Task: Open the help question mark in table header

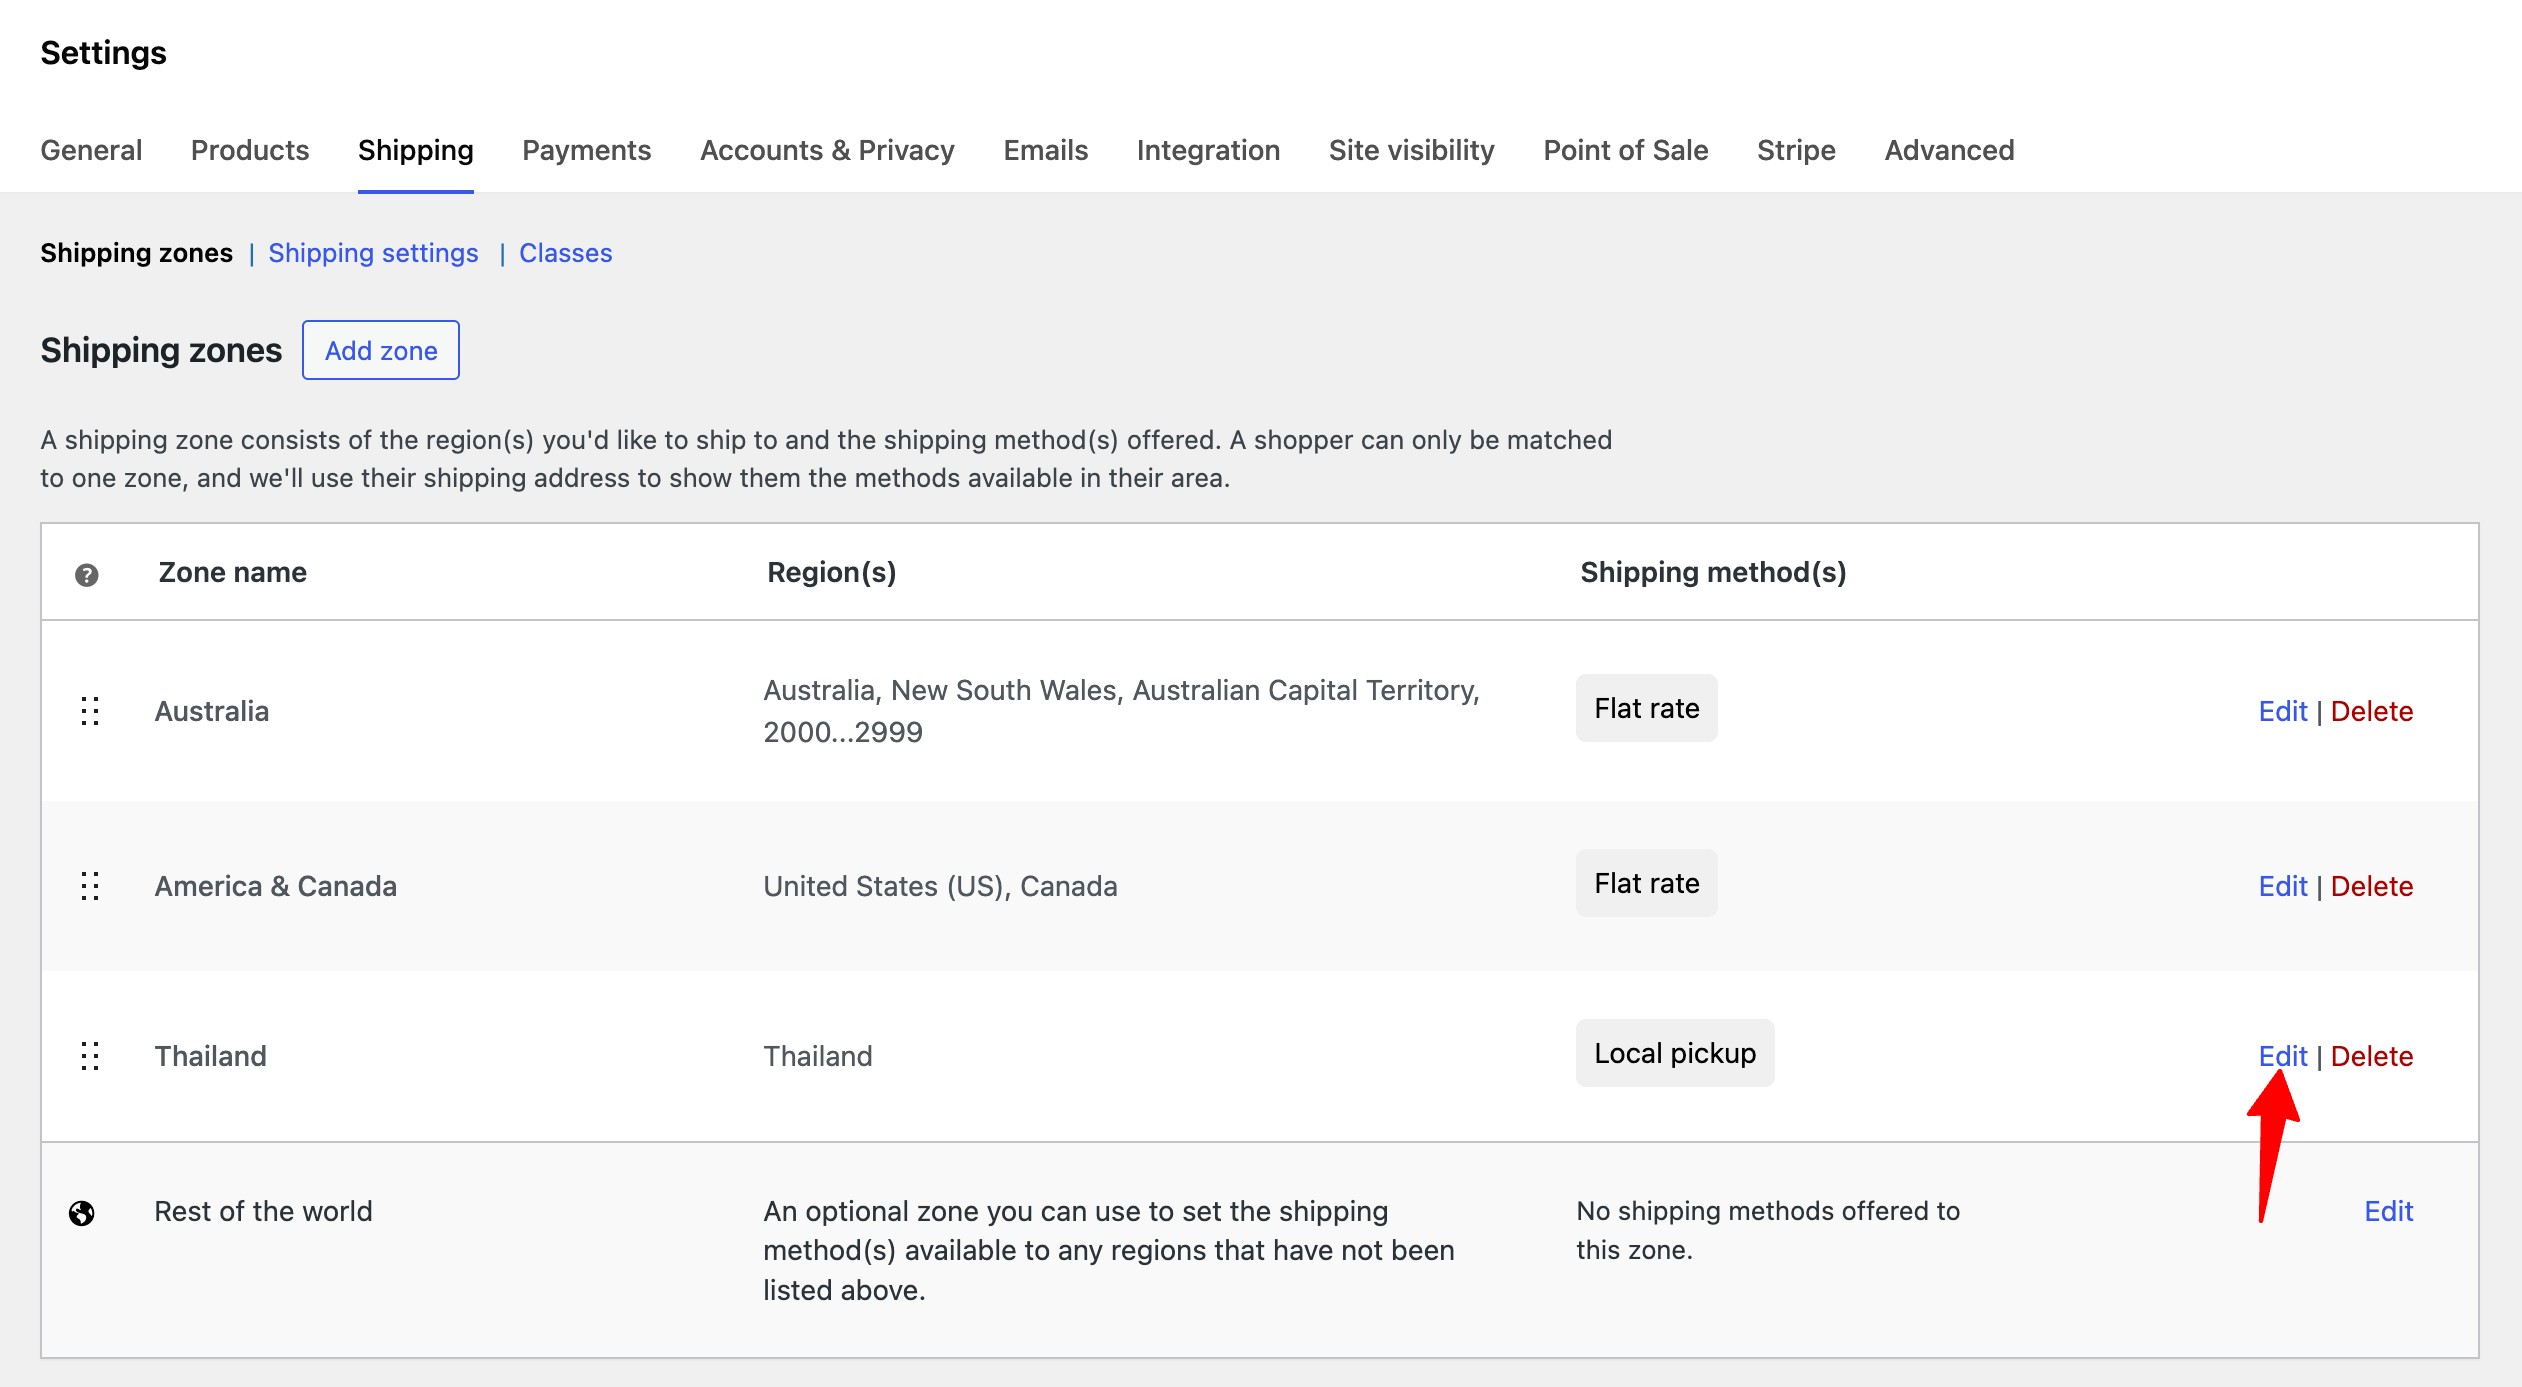Action: (87, 573)
